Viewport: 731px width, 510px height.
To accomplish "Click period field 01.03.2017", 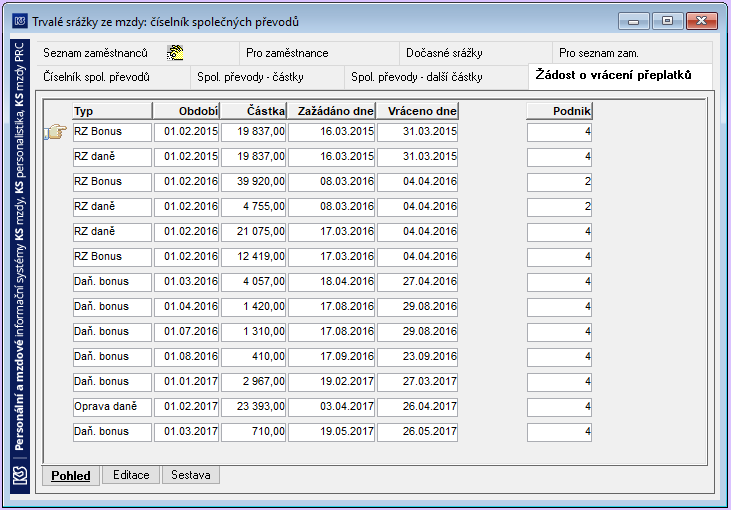I will (x=186, y=432).
